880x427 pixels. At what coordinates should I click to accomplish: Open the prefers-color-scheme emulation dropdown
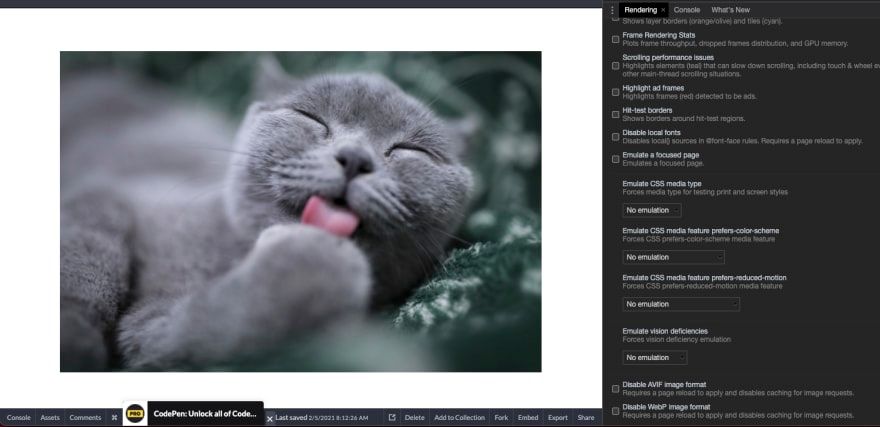point(673,257)
